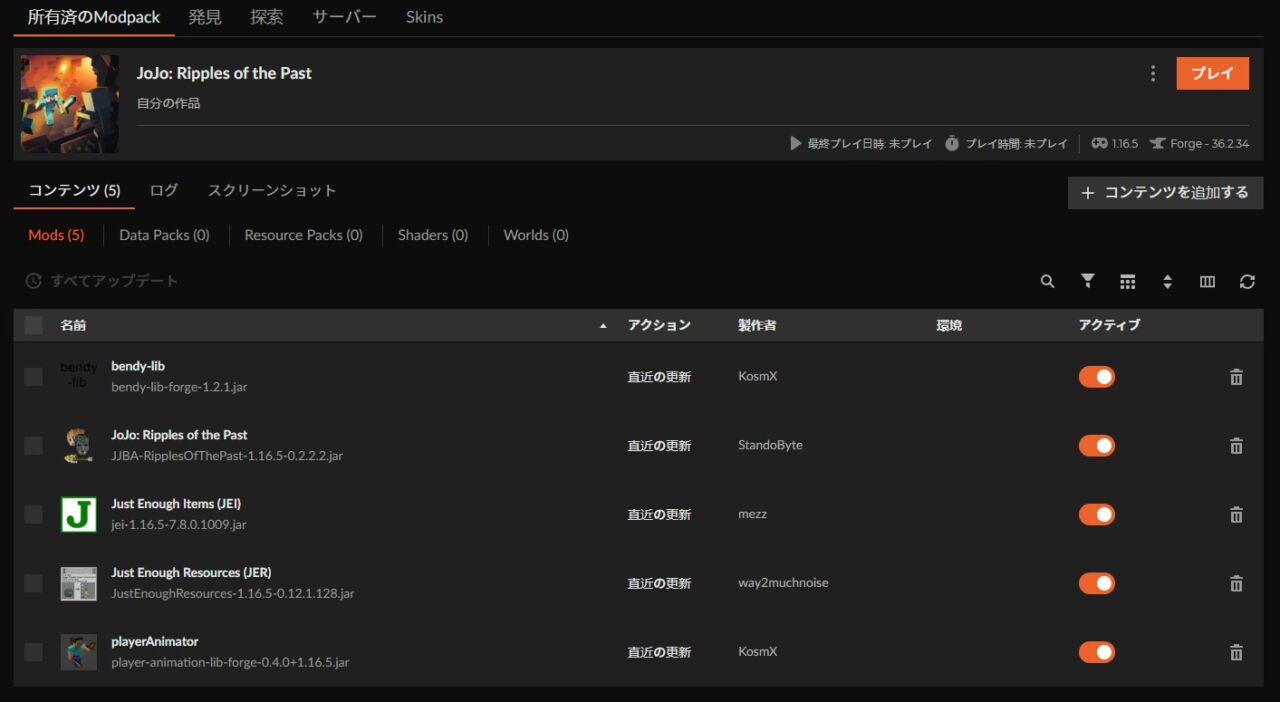Toggle Just Enough Items active switch
This screenshot has width=1280, height=702.
pos(1097,515)
